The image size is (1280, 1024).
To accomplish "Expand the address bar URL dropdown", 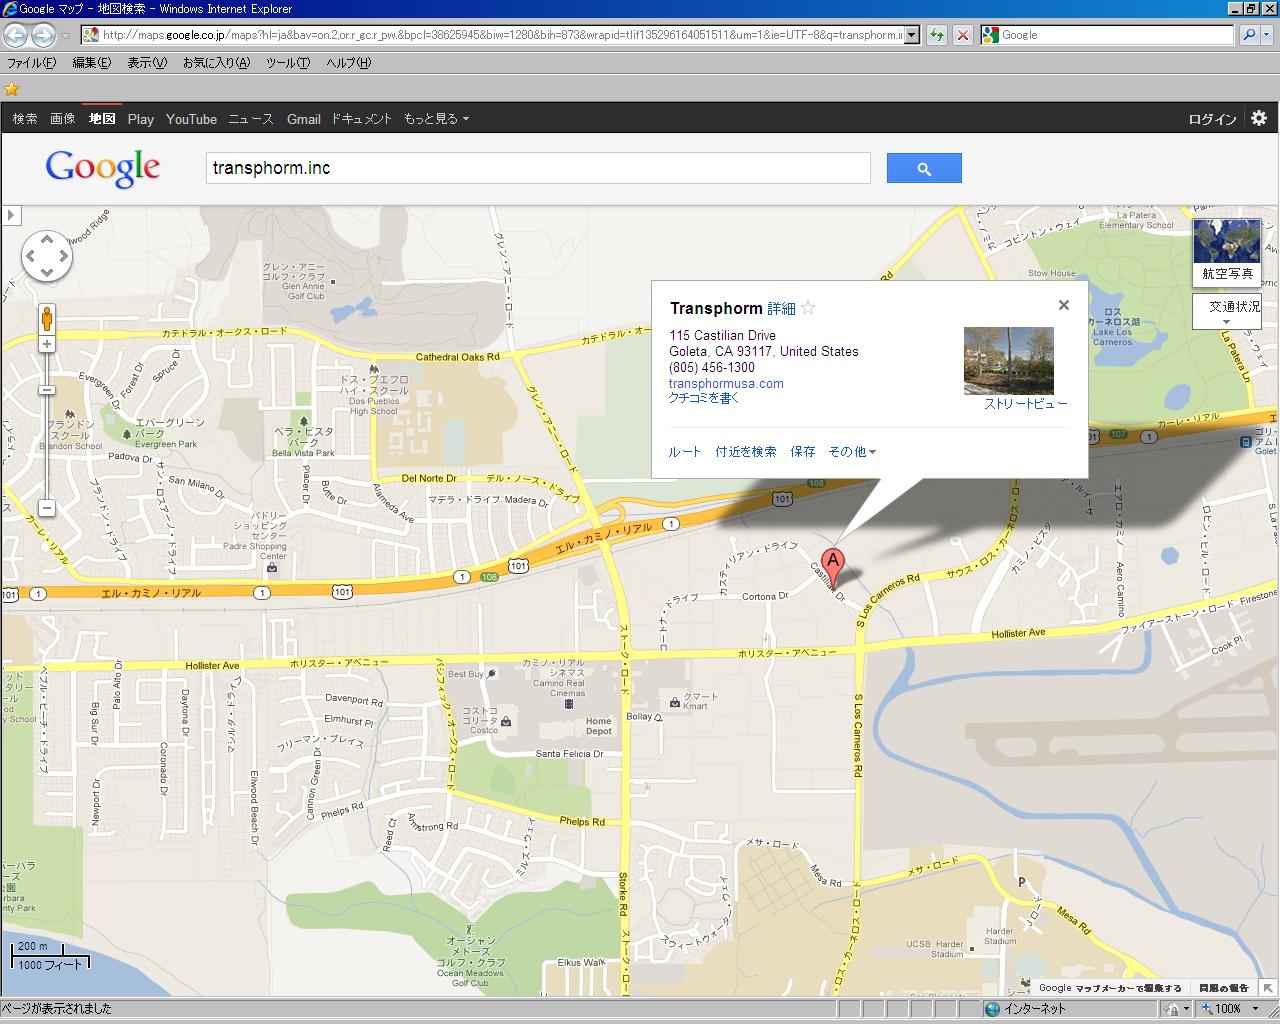I will click(x=912, y=35).
